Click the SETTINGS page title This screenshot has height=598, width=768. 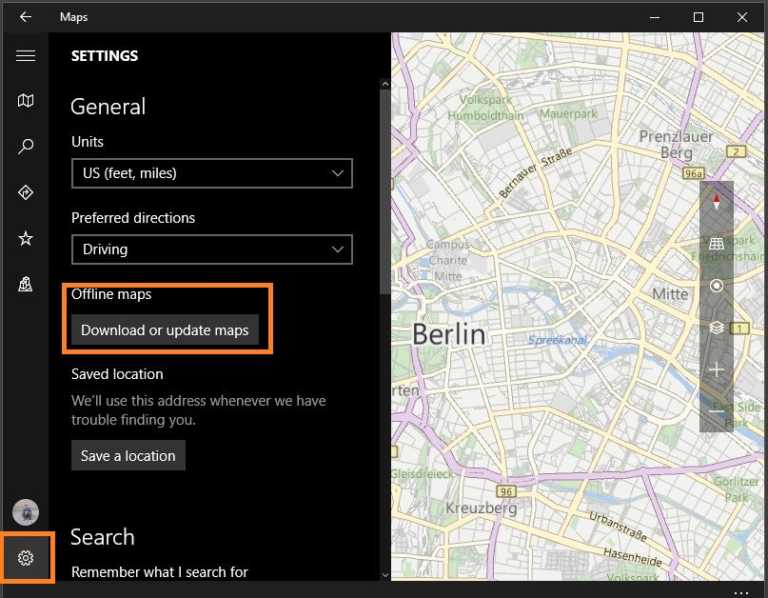pos(105,56)
